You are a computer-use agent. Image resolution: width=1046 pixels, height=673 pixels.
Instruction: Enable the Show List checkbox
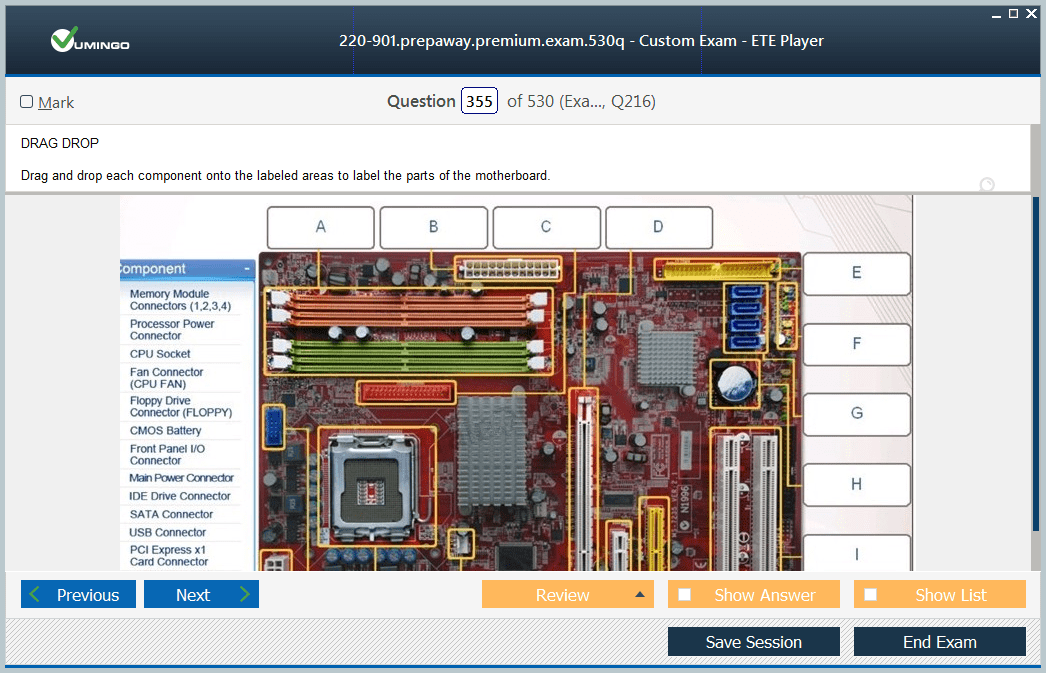click(x=871, y=595)
